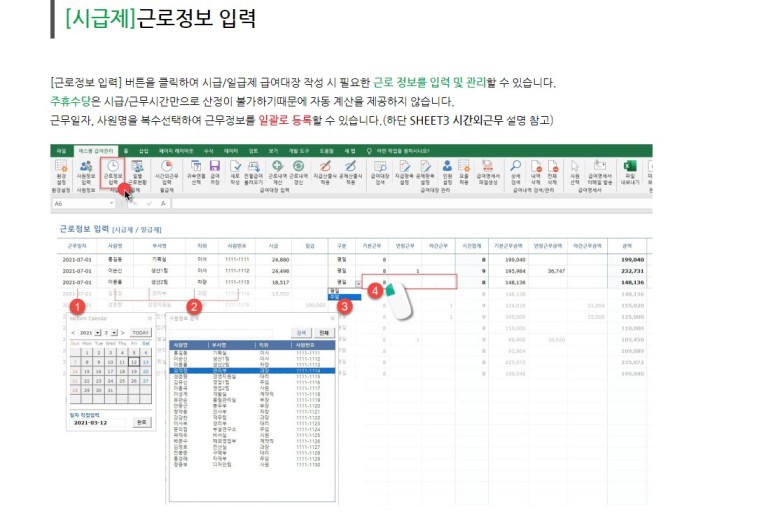Click the TODAY button in calendar
Image resolution: width=773 pixels, height=514 pixels.
pos(141,333)
